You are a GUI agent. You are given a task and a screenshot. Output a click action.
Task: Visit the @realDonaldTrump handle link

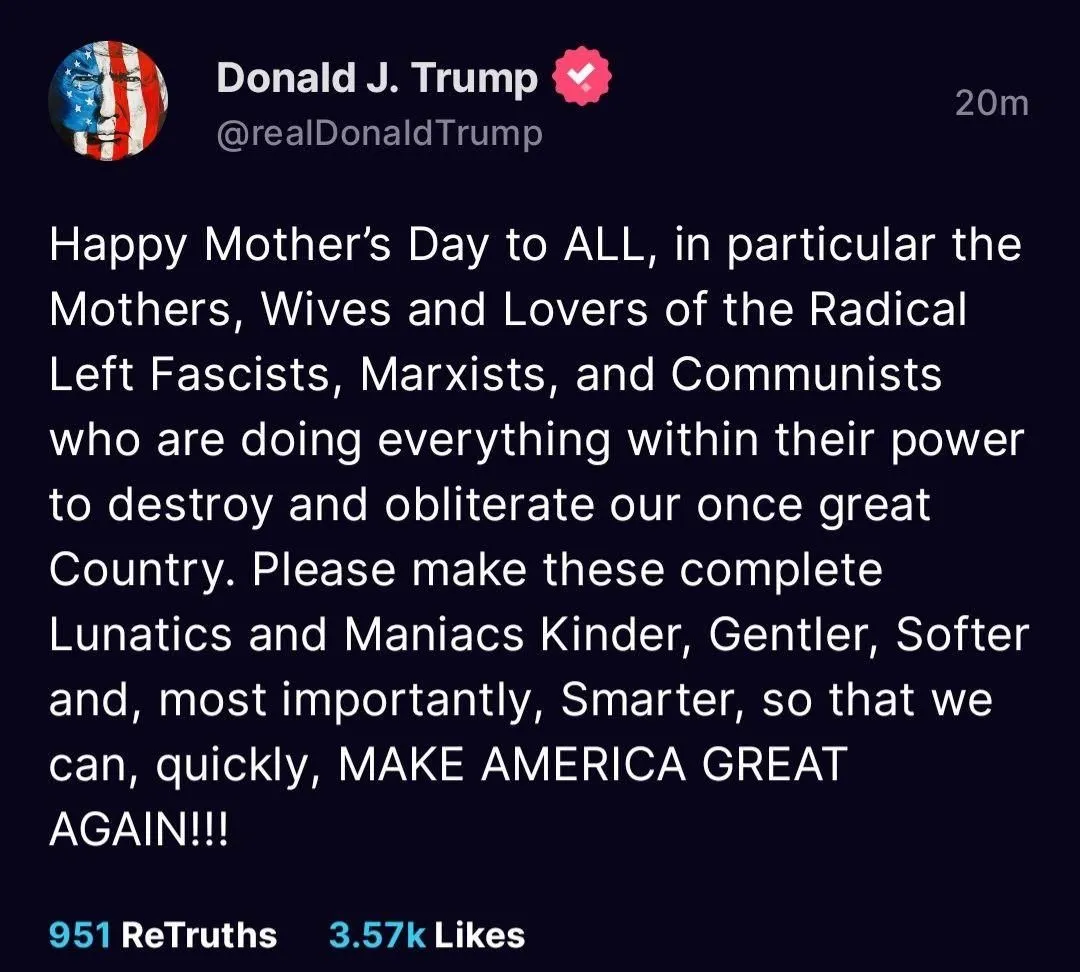click(x=379, y=132)
